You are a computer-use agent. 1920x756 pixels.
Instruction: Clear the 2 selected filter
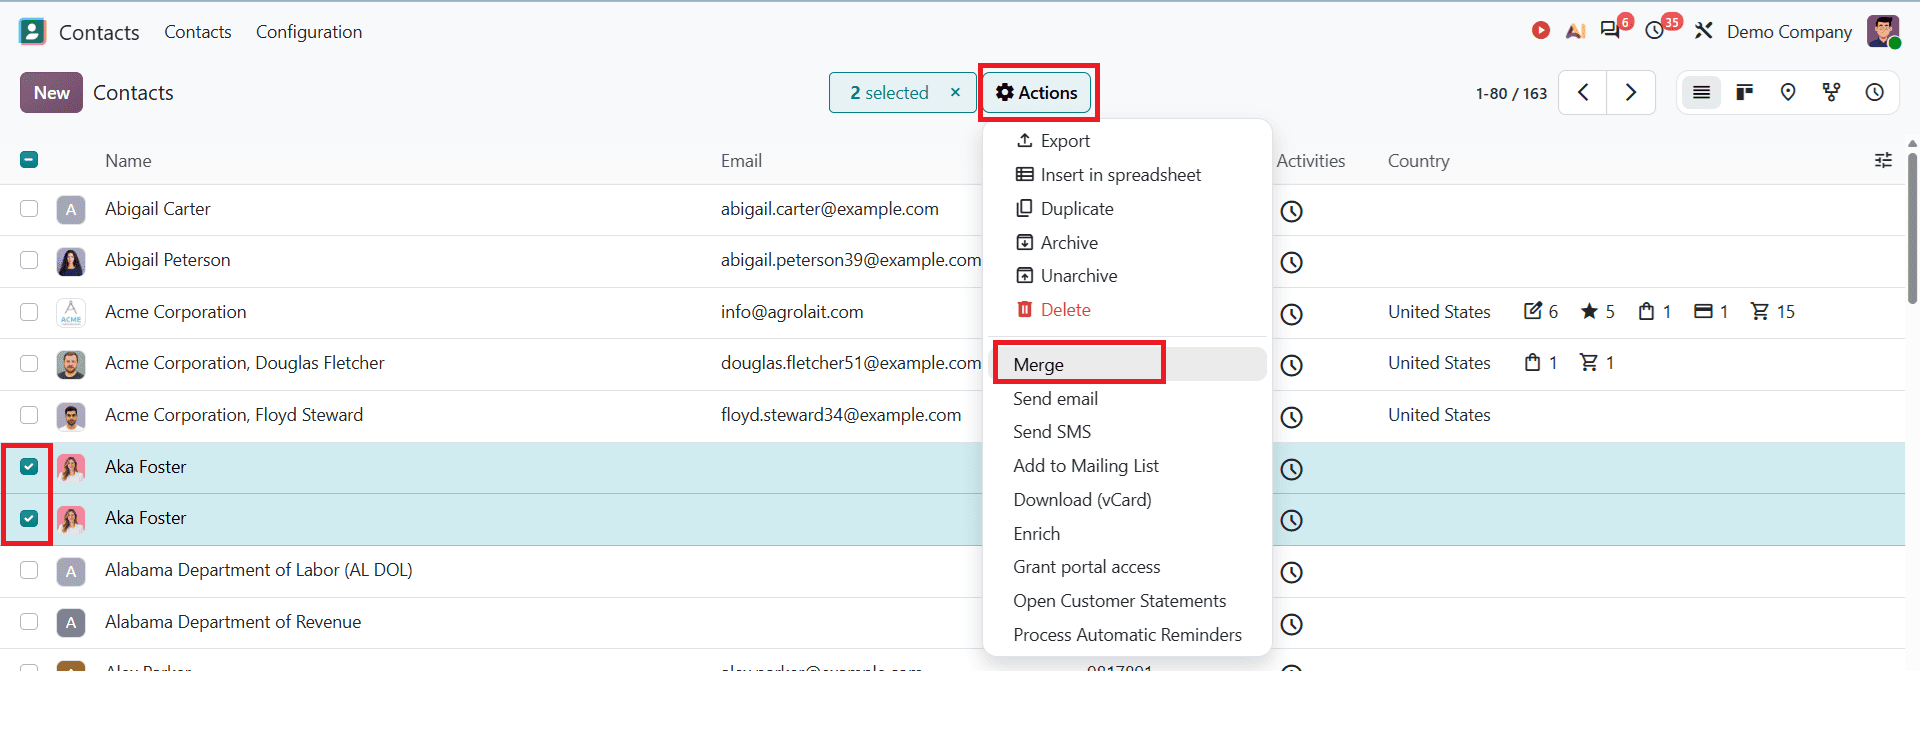click(955, 92)
